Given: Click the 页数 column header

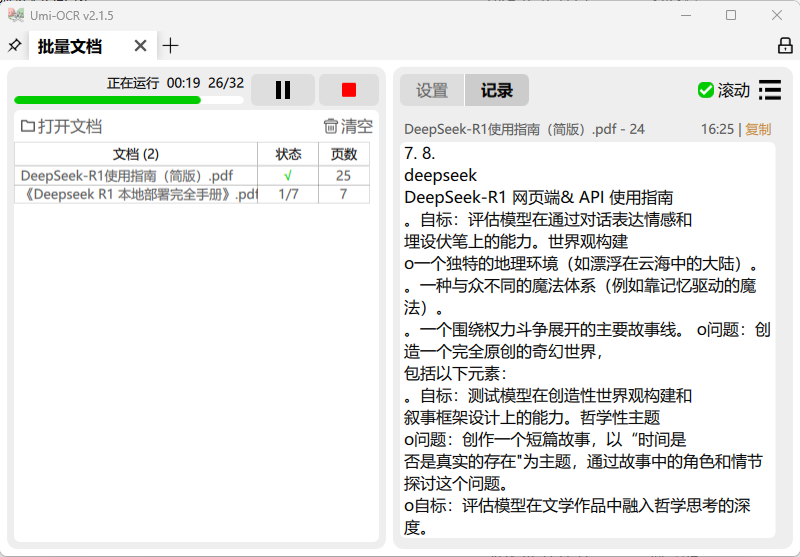Looking at the screenshot, I should coord(344,154).
